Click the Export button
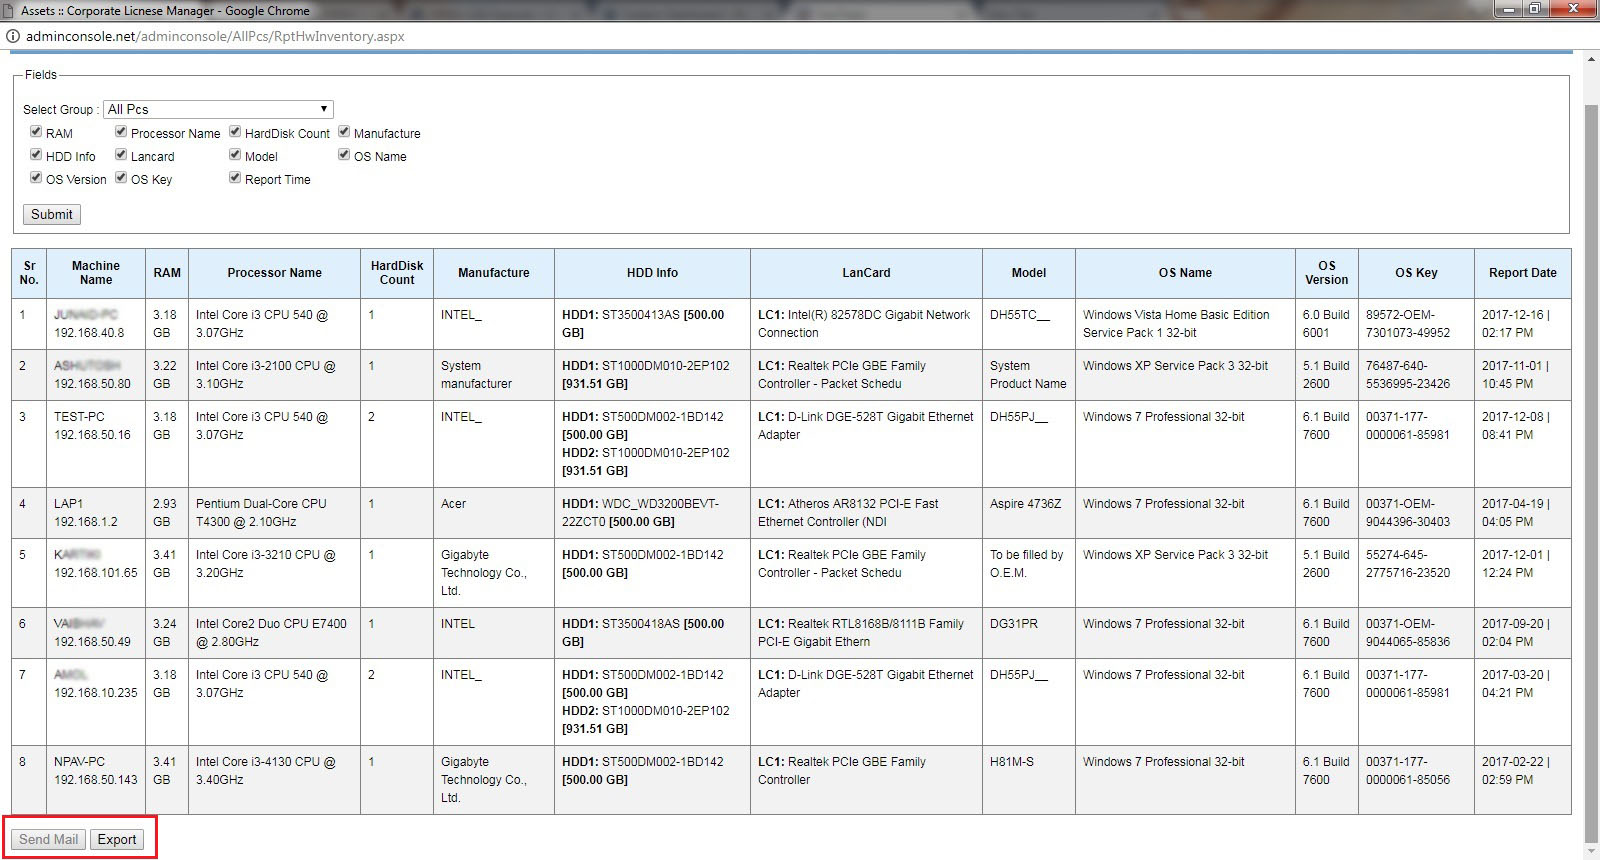1600x860 pixels. 117,839
